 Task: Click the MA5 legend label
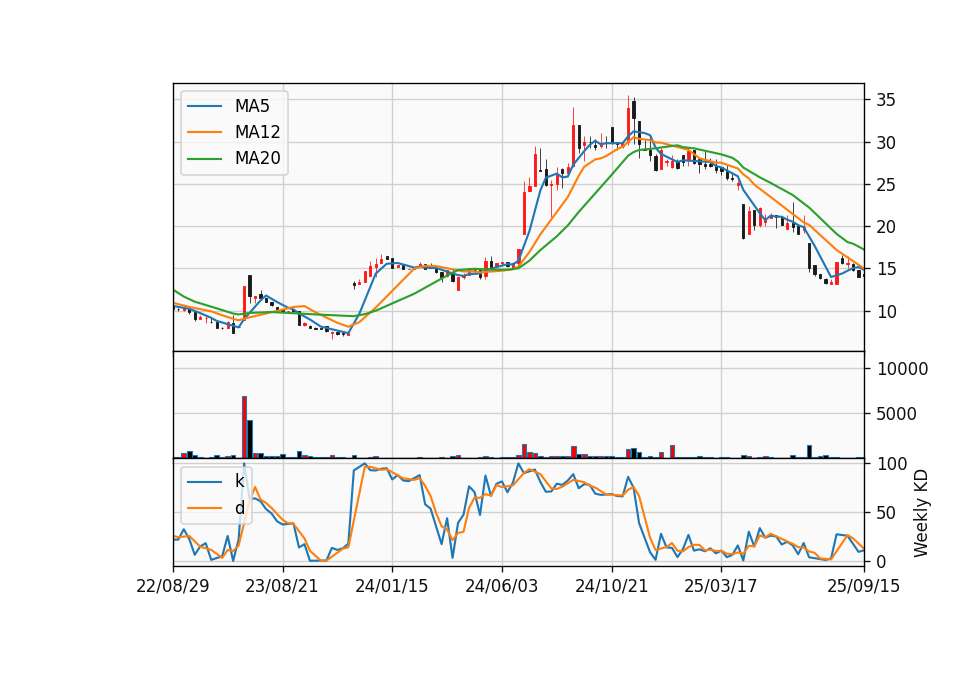pyautogui.click(x=252, y=106)
